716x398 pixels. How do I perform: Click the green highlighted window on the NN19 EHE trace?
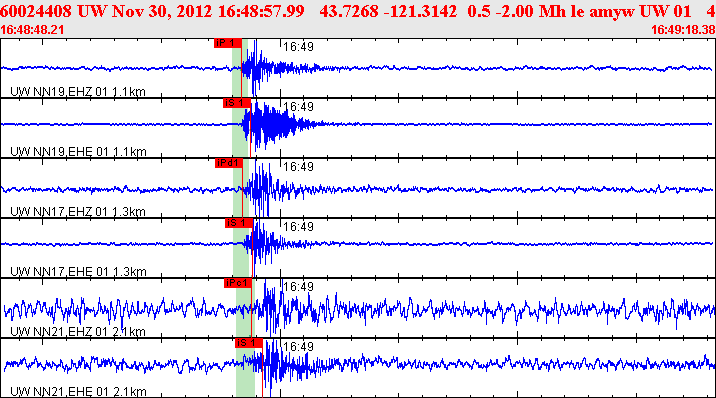tap(240, 128)
